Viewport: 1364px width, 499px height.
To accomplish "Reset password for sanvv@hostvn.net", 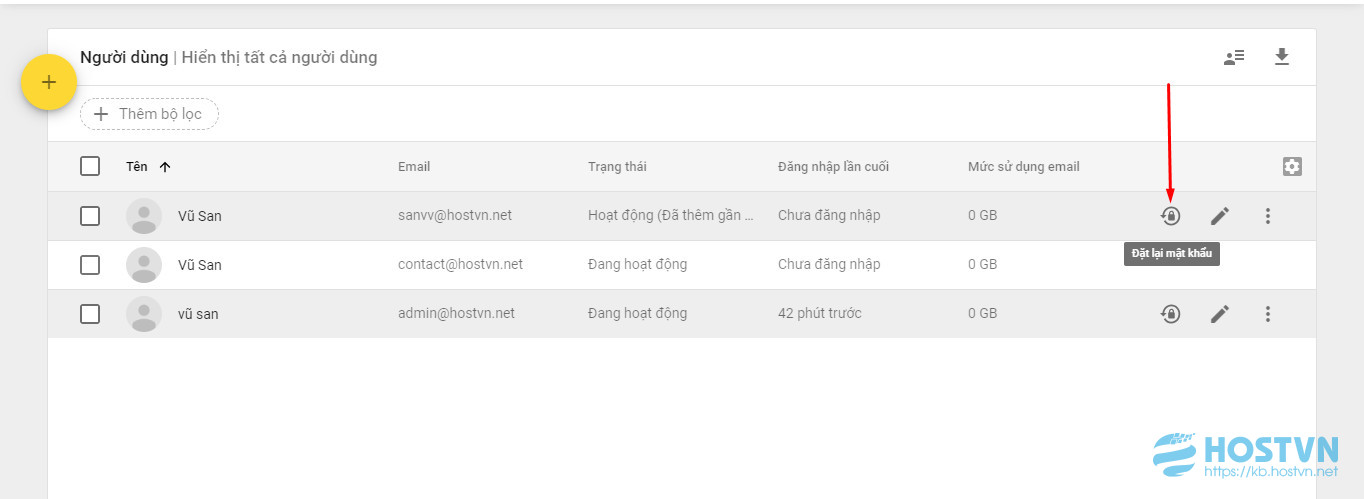I will point(1171,215).
